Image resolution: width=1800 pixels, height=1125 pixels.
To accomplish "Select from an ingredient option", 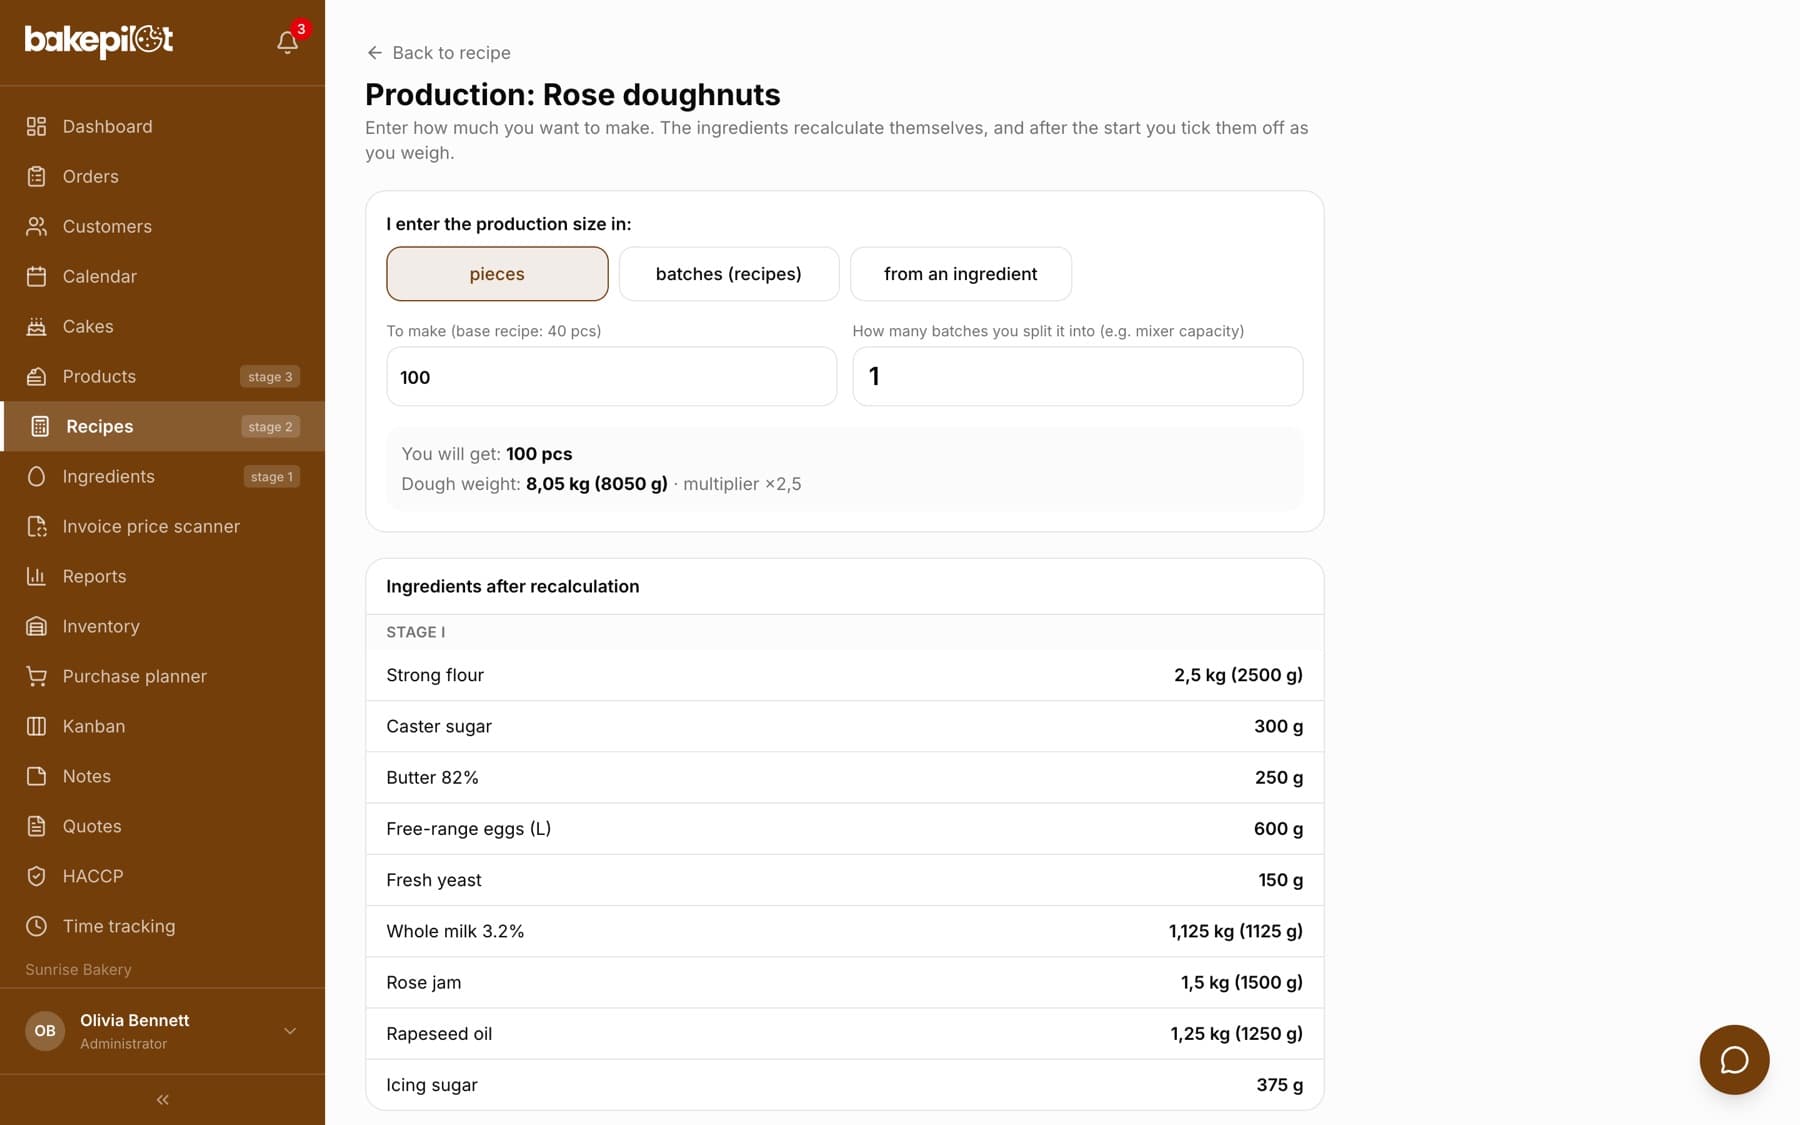I will click(960, 274).
